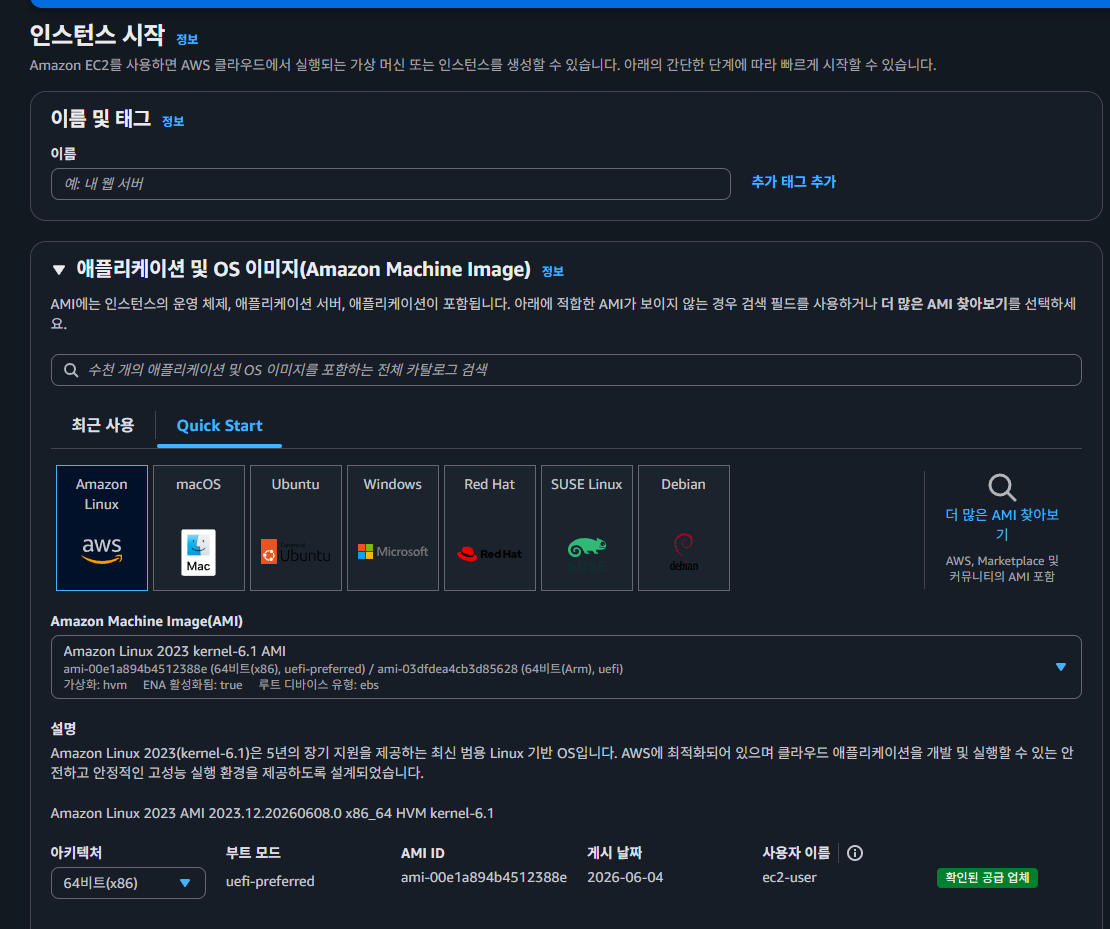The width and height of the screenshot is (1110, 929).
Task: Click the 설명 heading
Action: click(x=63, y=728)
